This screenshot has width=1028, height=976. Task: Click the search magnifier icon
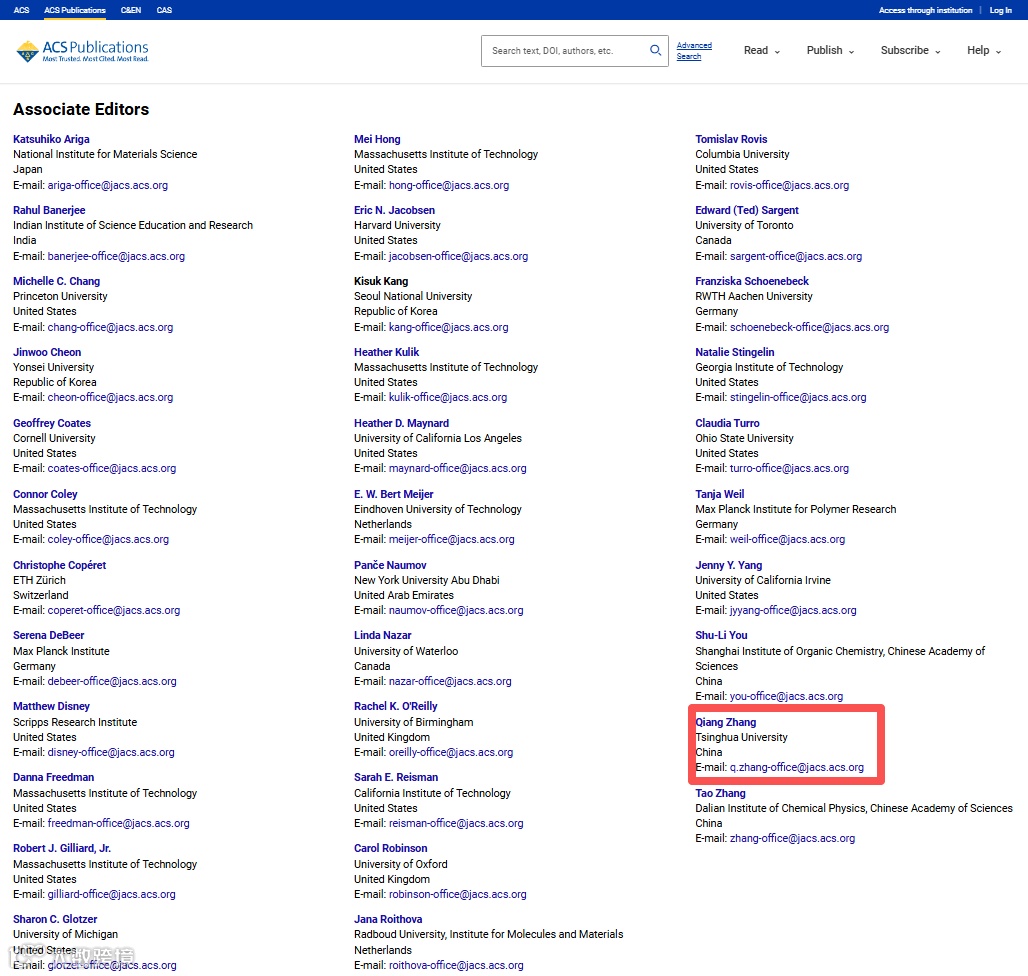pos(655,50)
